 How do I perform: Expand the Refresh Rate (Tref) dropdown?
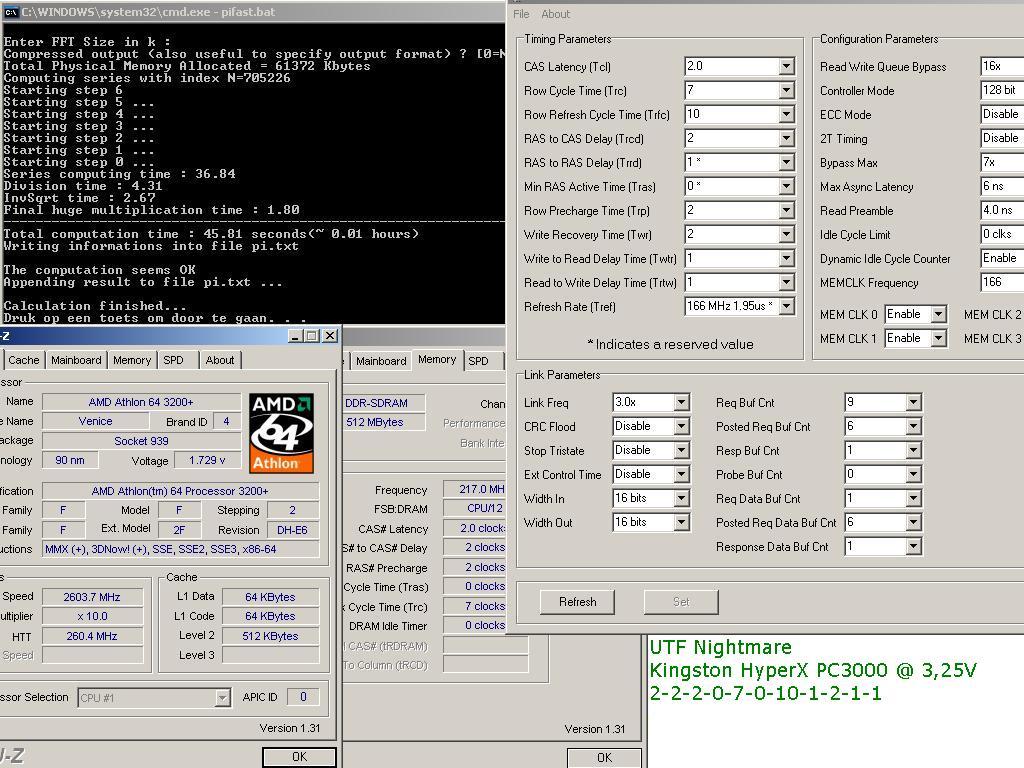point(786,307)
